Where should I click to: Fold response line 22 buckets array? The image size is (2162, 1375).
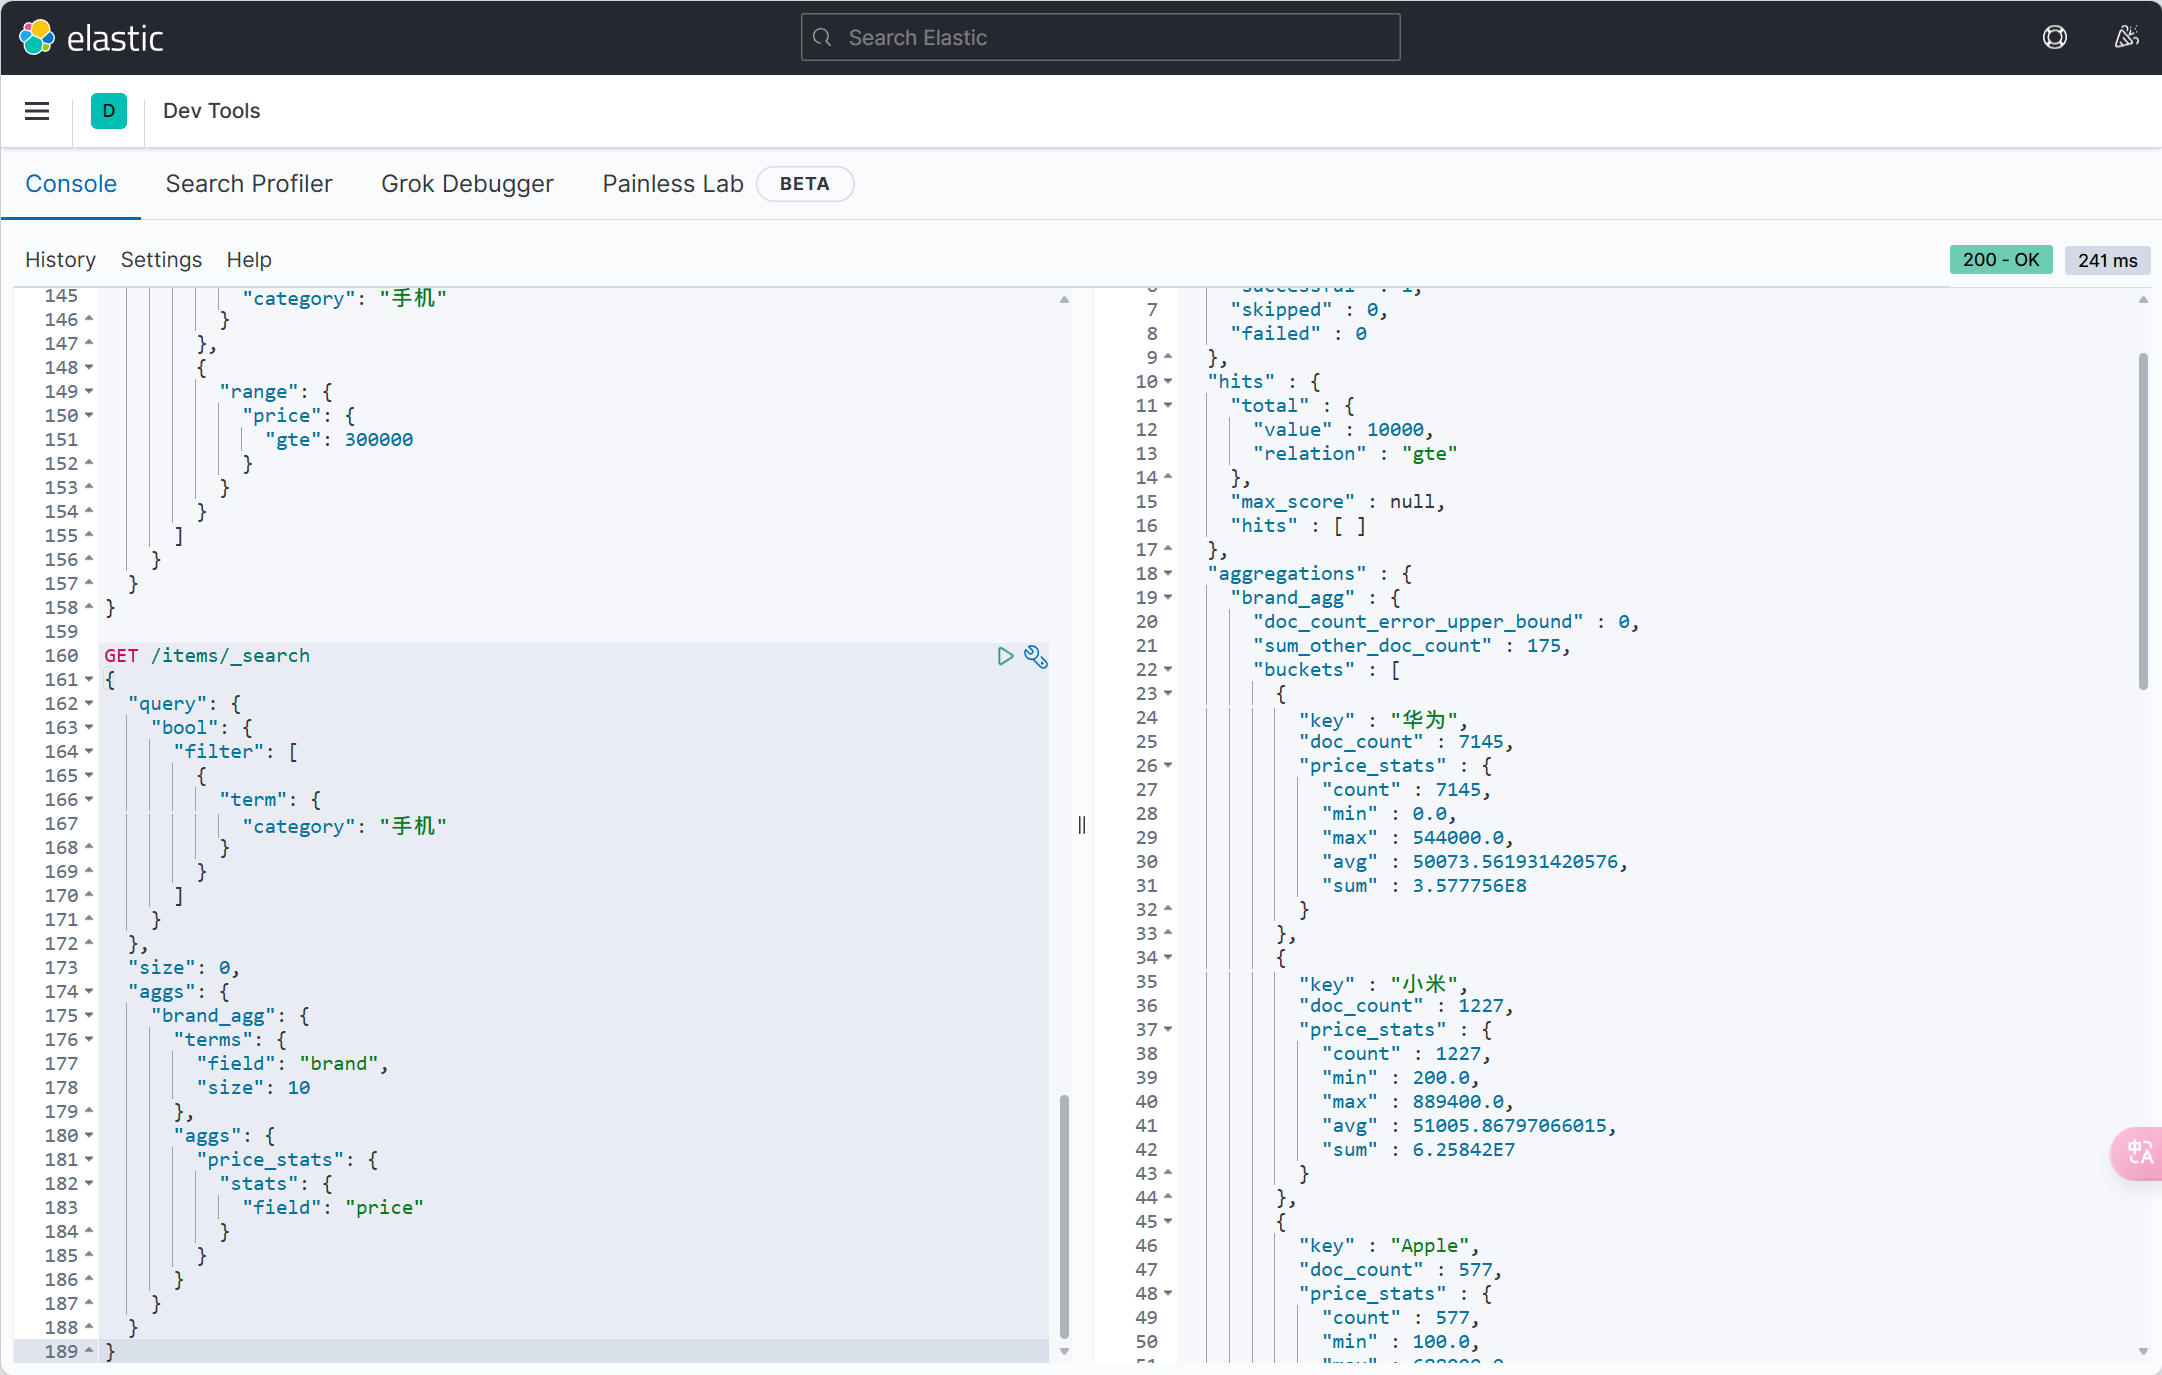[1168, 670]
